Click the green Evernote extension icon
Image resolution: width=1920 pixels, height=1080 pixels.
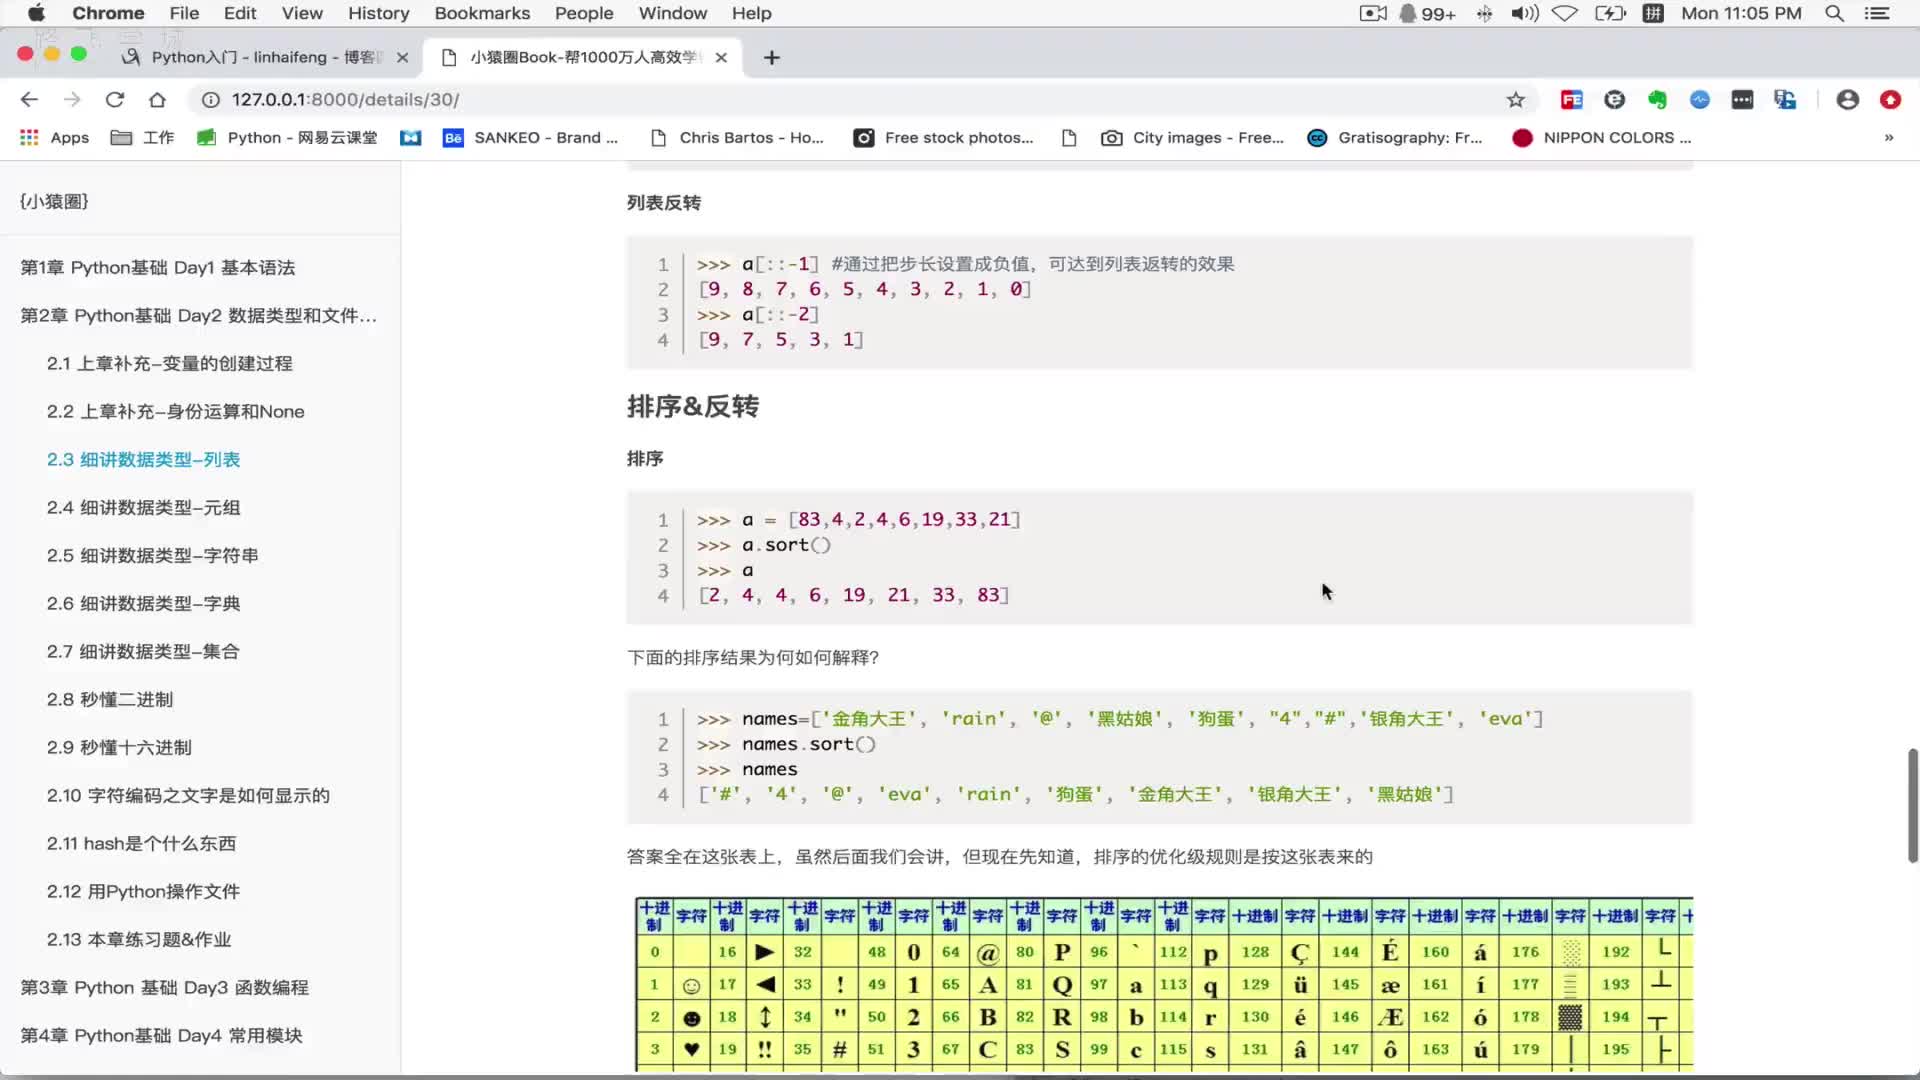[x=1657, y=99]
